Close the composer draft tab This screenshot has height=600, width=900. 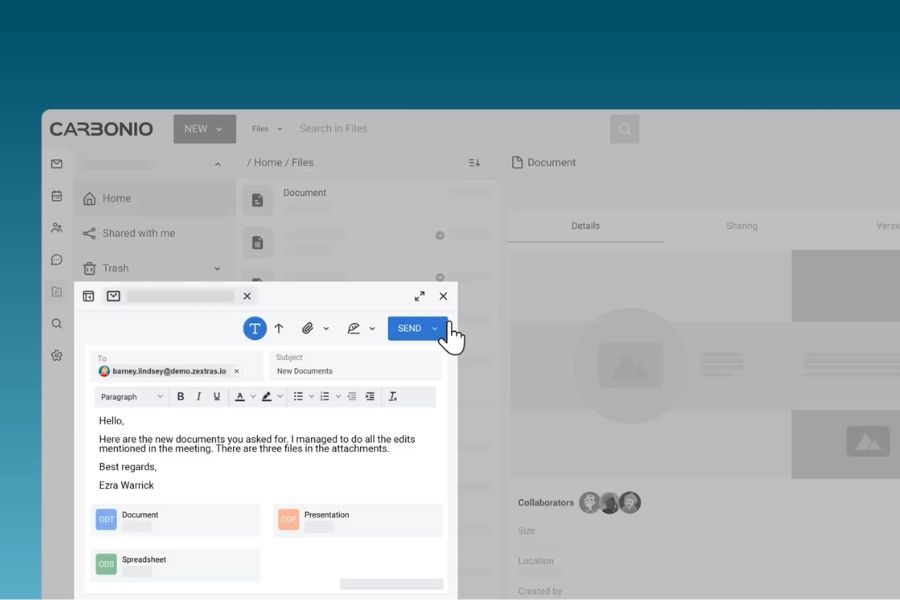pyautogui.click(x=247, y=296)
